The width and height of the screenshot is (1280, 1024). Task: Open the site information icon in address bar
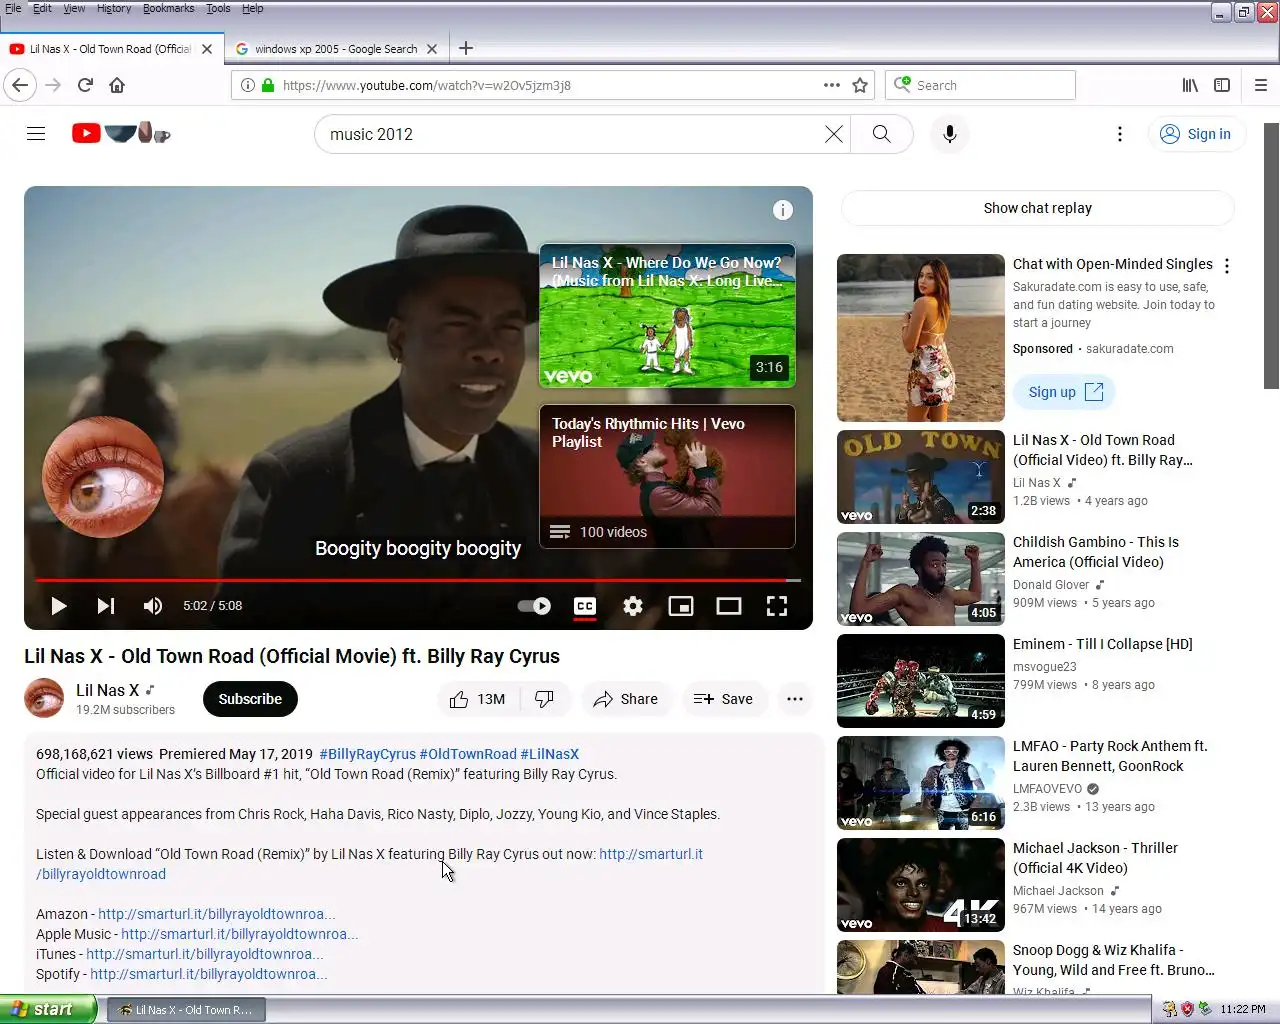[248, 85]
